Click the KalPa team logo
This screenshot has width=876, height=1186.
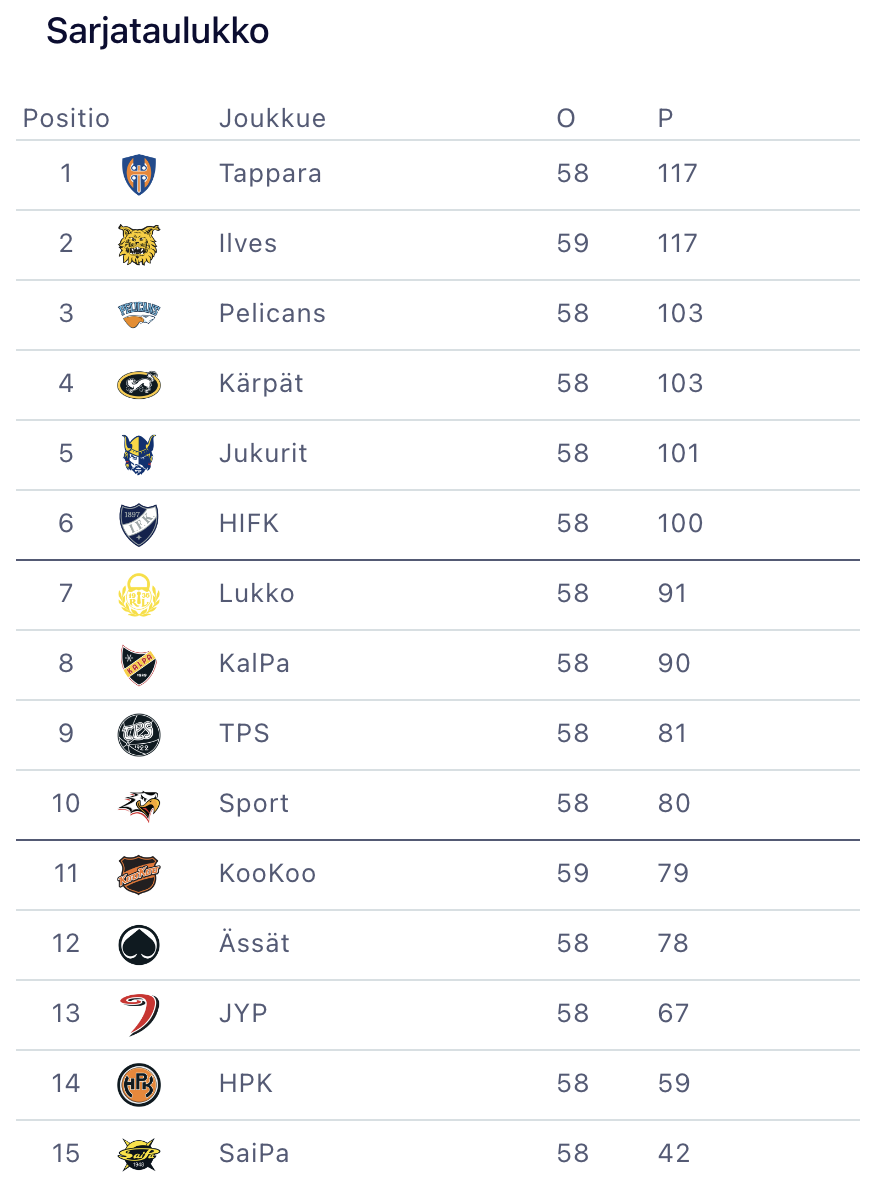tap(138, 664)
